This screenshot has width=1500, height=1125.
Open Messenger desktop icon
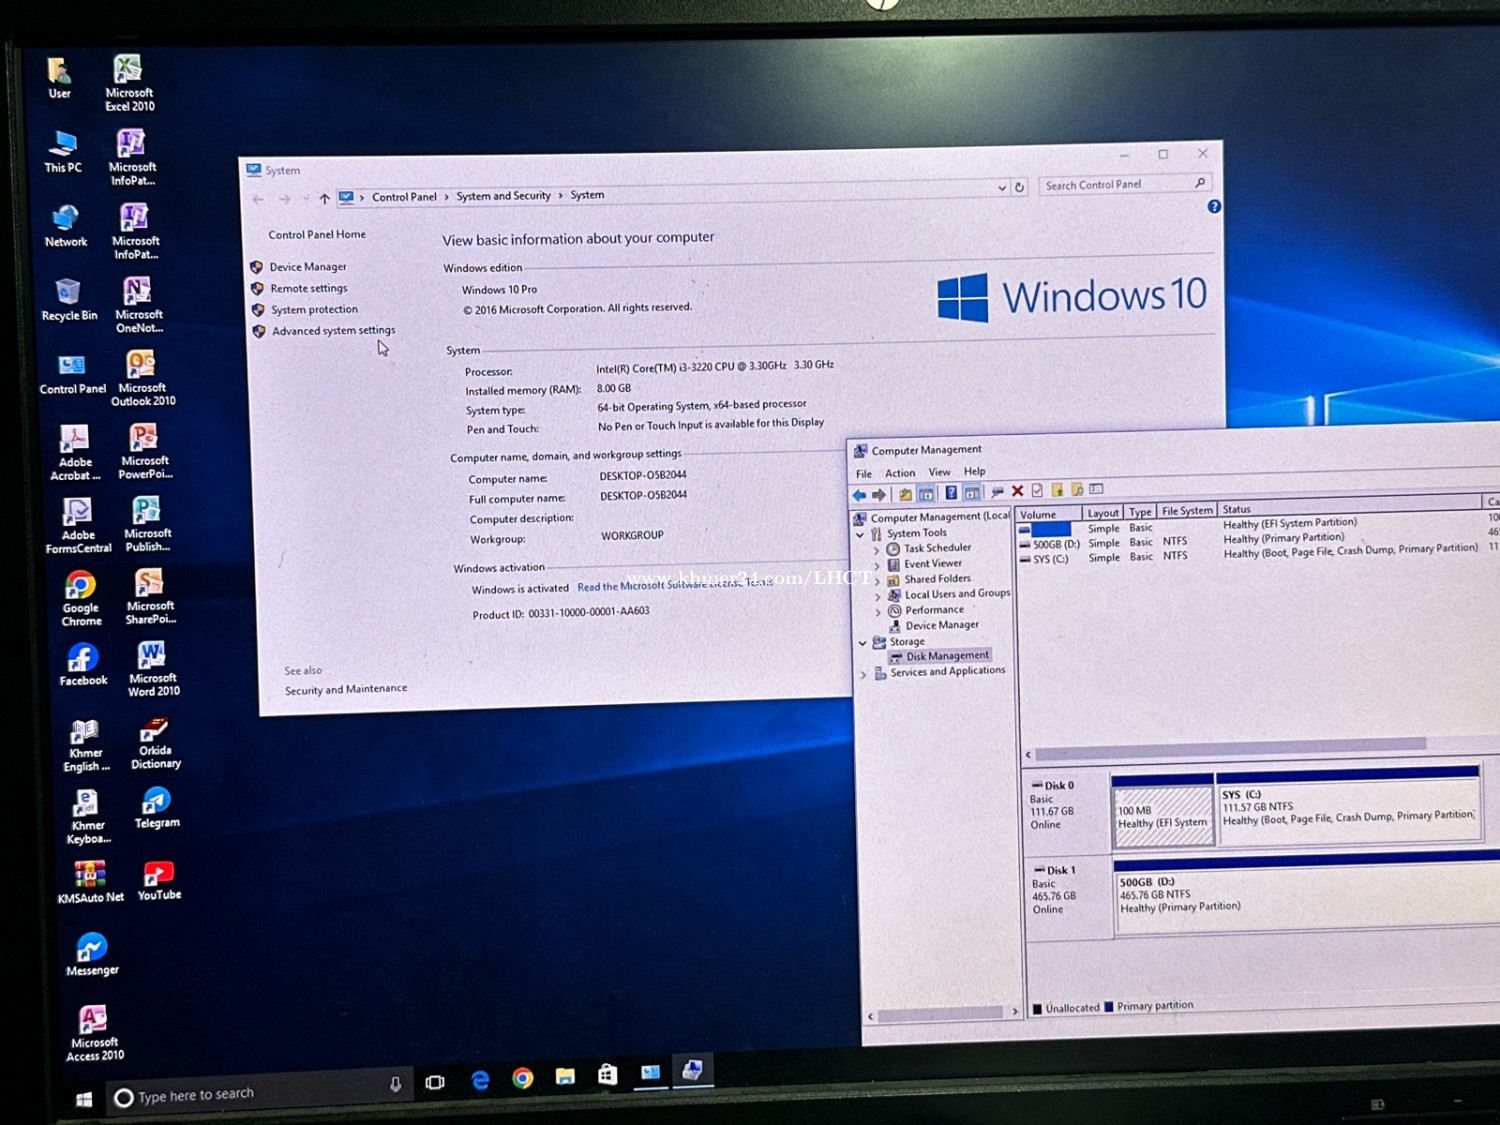[x=92, y=954]
